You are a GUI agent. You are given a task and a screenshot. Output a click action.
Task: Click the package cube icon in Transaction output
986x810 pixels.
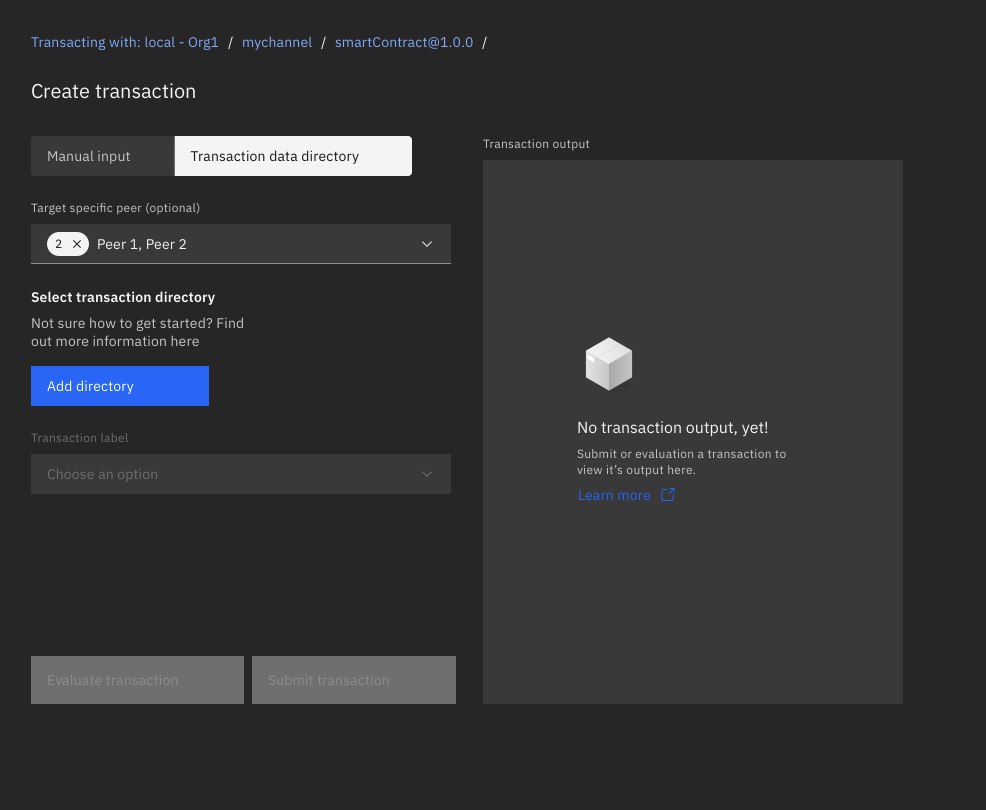tap(608, 363)
